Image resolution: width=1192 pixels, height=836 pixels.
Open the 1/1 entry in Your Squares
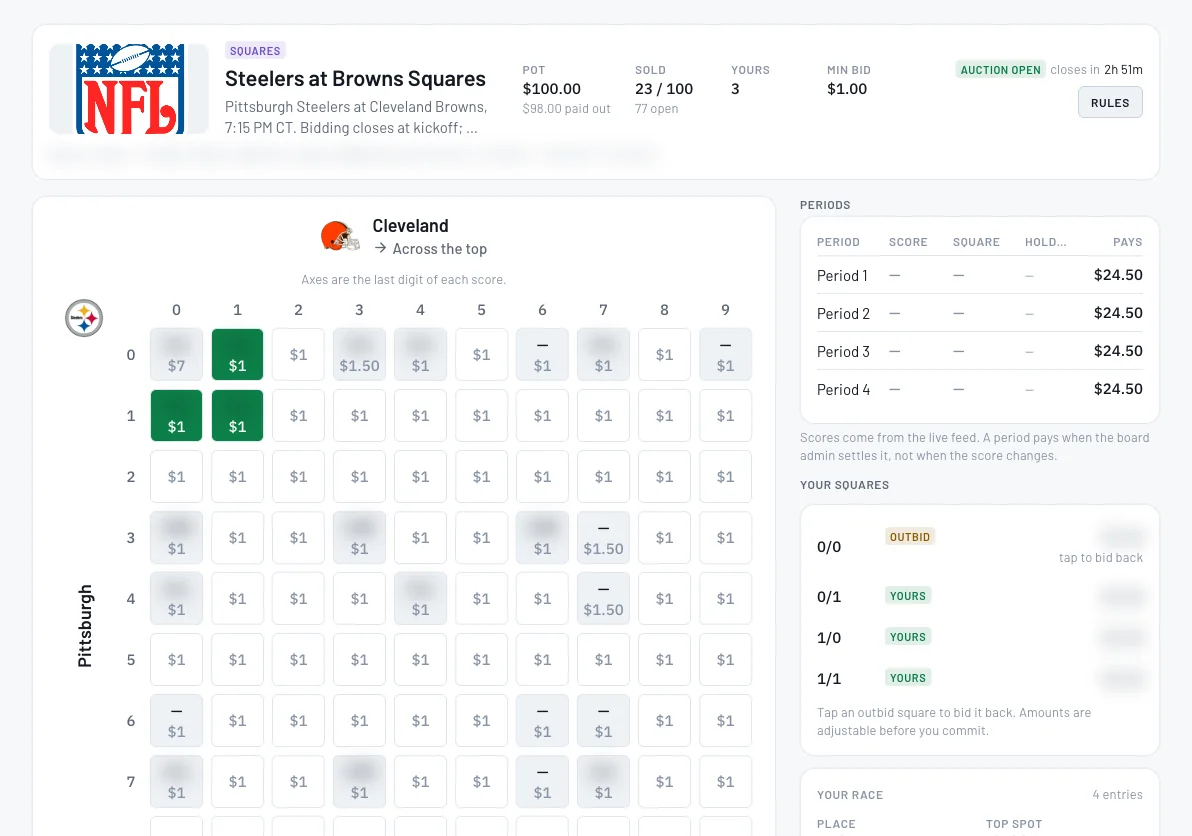point(980,679)
